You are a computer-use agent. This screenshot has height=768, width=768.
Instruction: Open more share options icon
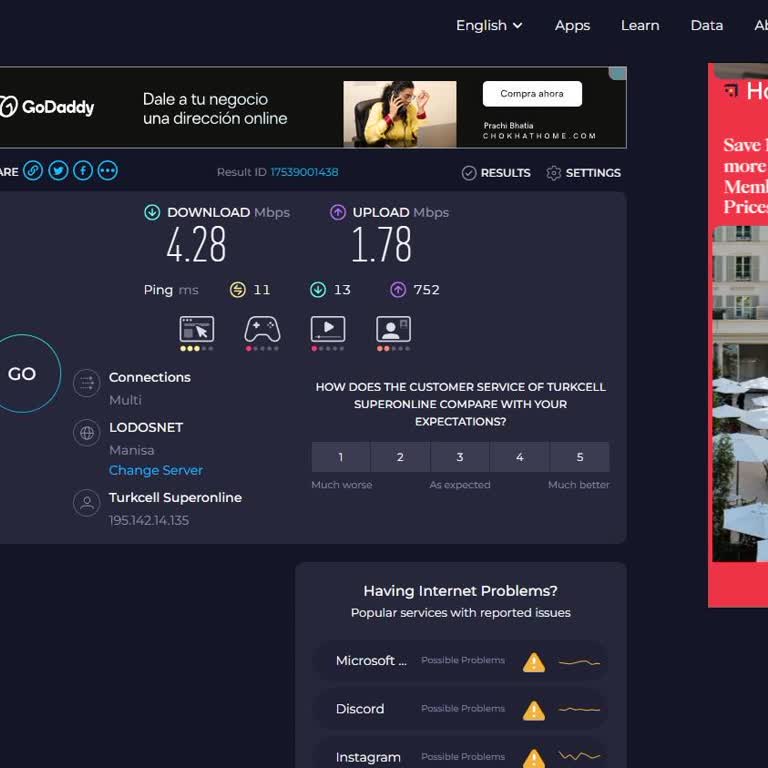(x=108, y=171)
